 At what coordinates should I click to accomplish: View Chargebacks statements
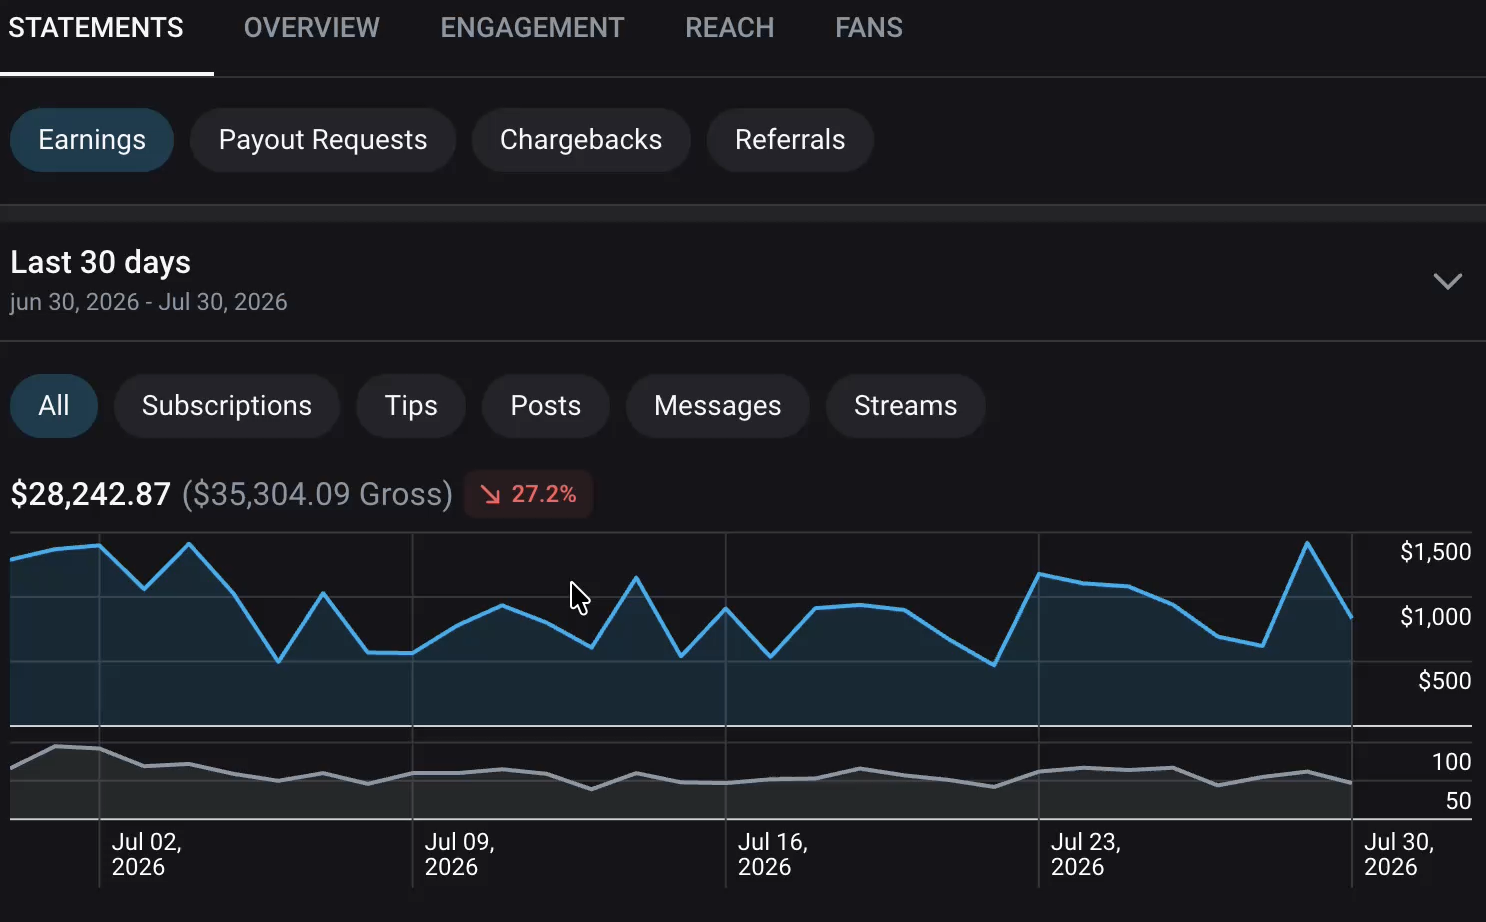click(581, 140)
